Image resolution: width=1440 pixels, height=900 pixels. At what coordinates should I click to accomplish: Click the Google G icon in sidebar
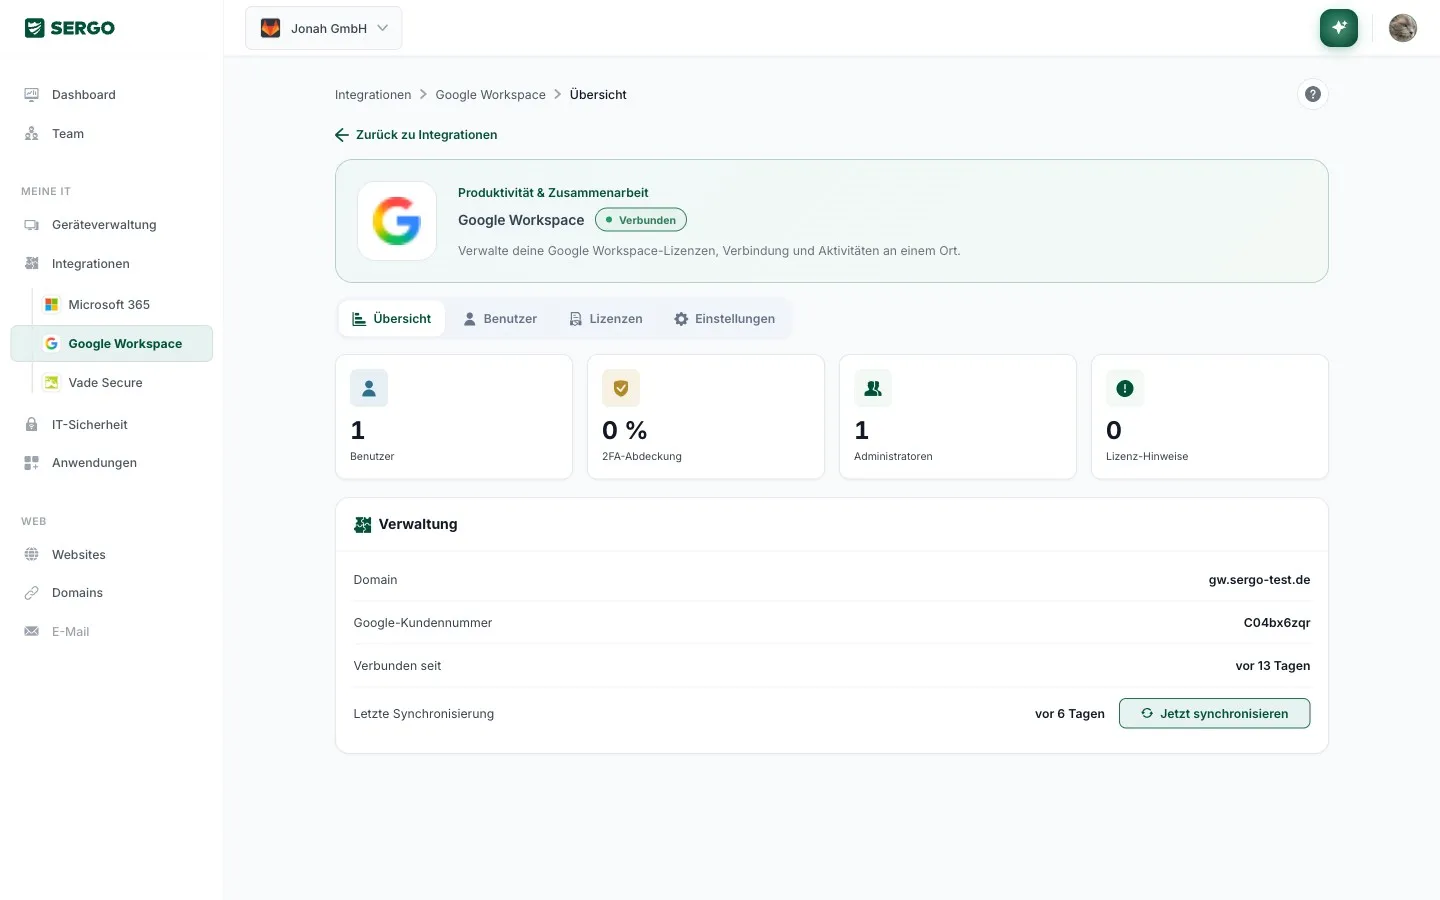(x=51, y=344)
